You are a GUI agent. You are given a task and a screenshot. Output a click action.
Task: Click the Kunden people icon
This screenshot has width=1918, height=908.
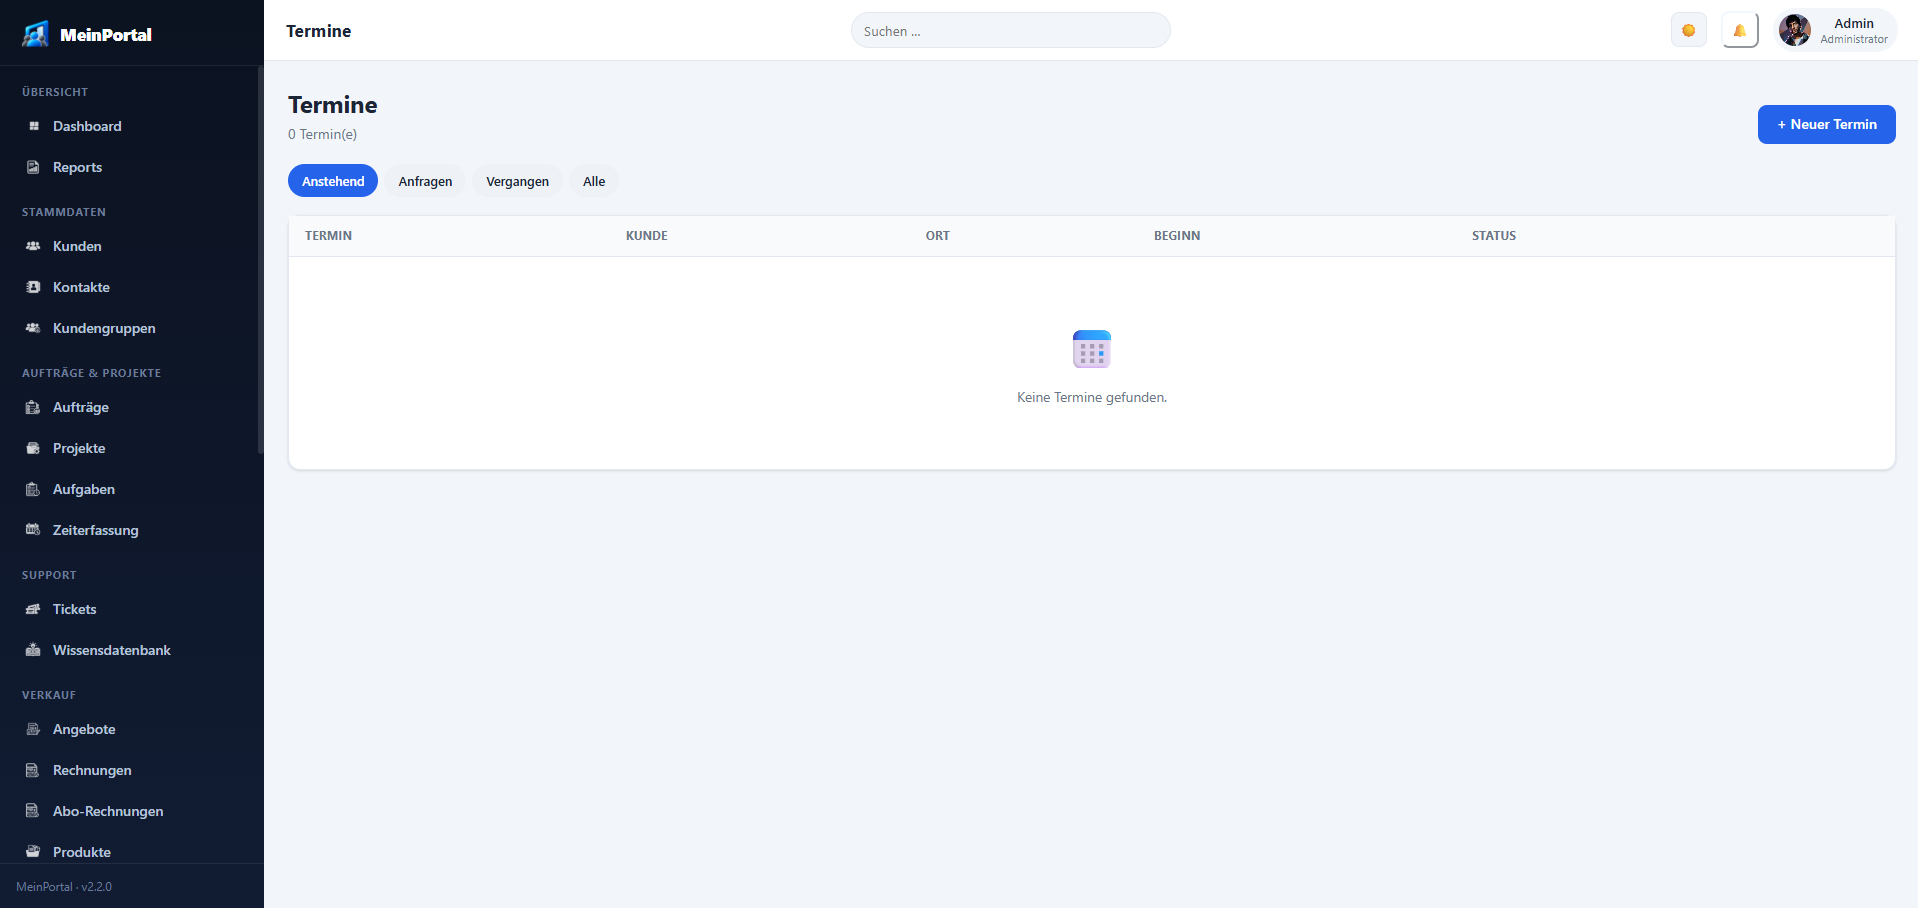pos(33,246)
